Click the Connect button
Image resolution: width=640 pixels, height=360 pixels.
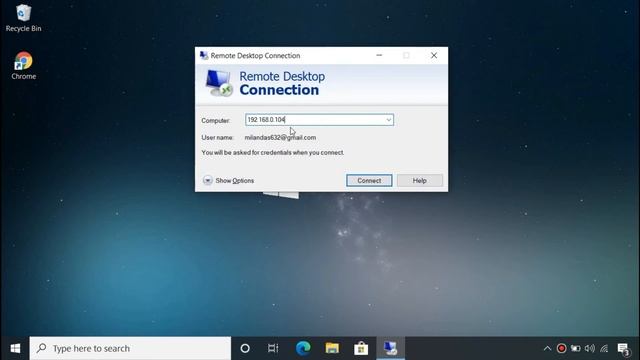pos(369,180)
